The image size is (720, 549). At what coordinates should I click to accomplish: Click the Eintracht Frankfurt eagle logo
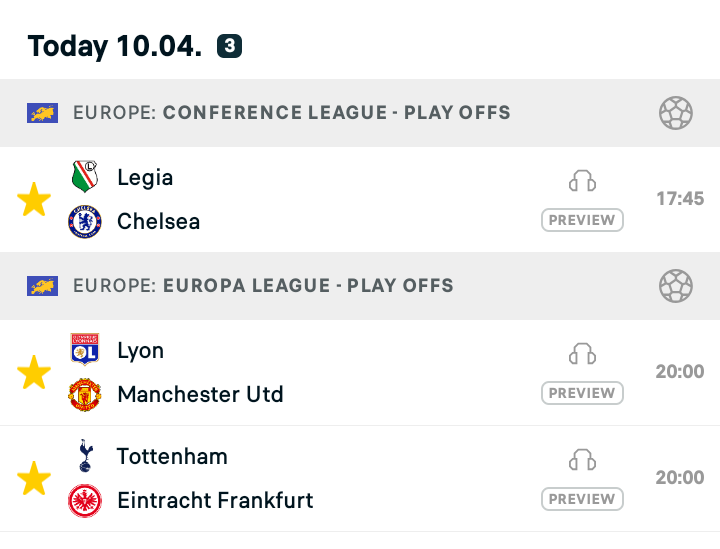pyautogui.click(x=85, y=501)
